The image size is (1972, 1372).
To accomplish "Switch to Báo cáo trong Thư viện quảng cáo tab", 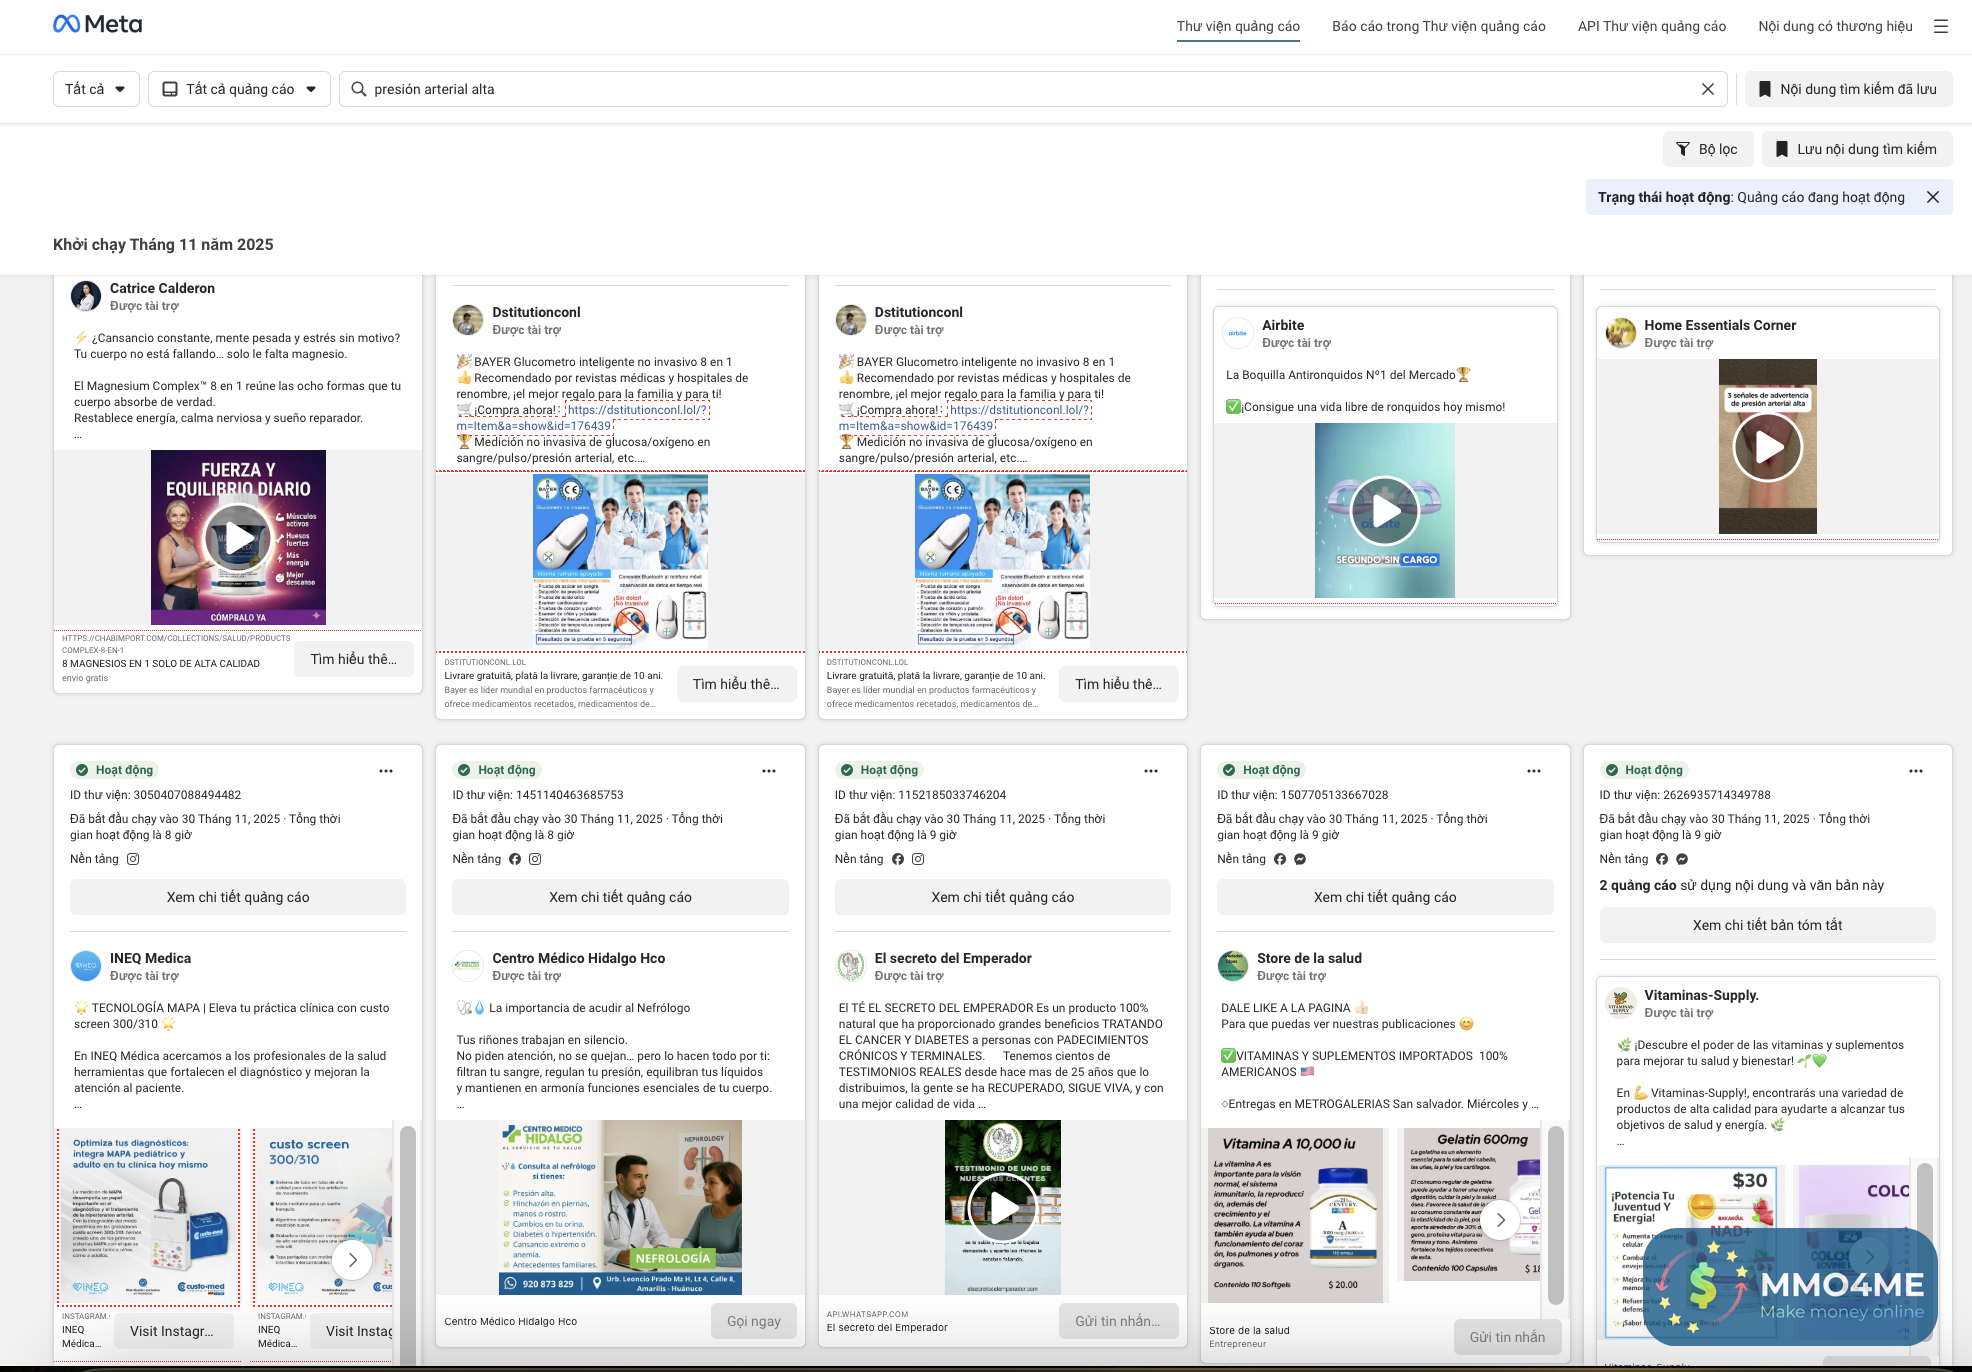I will click(1438, 27).
